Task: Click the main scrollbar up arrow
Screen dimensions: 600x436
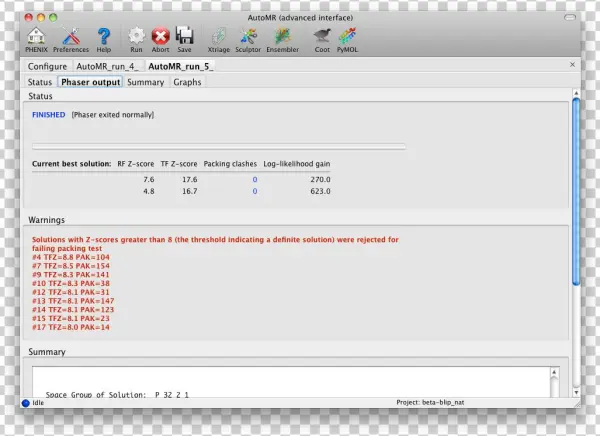Action: (x=576, y=93)
